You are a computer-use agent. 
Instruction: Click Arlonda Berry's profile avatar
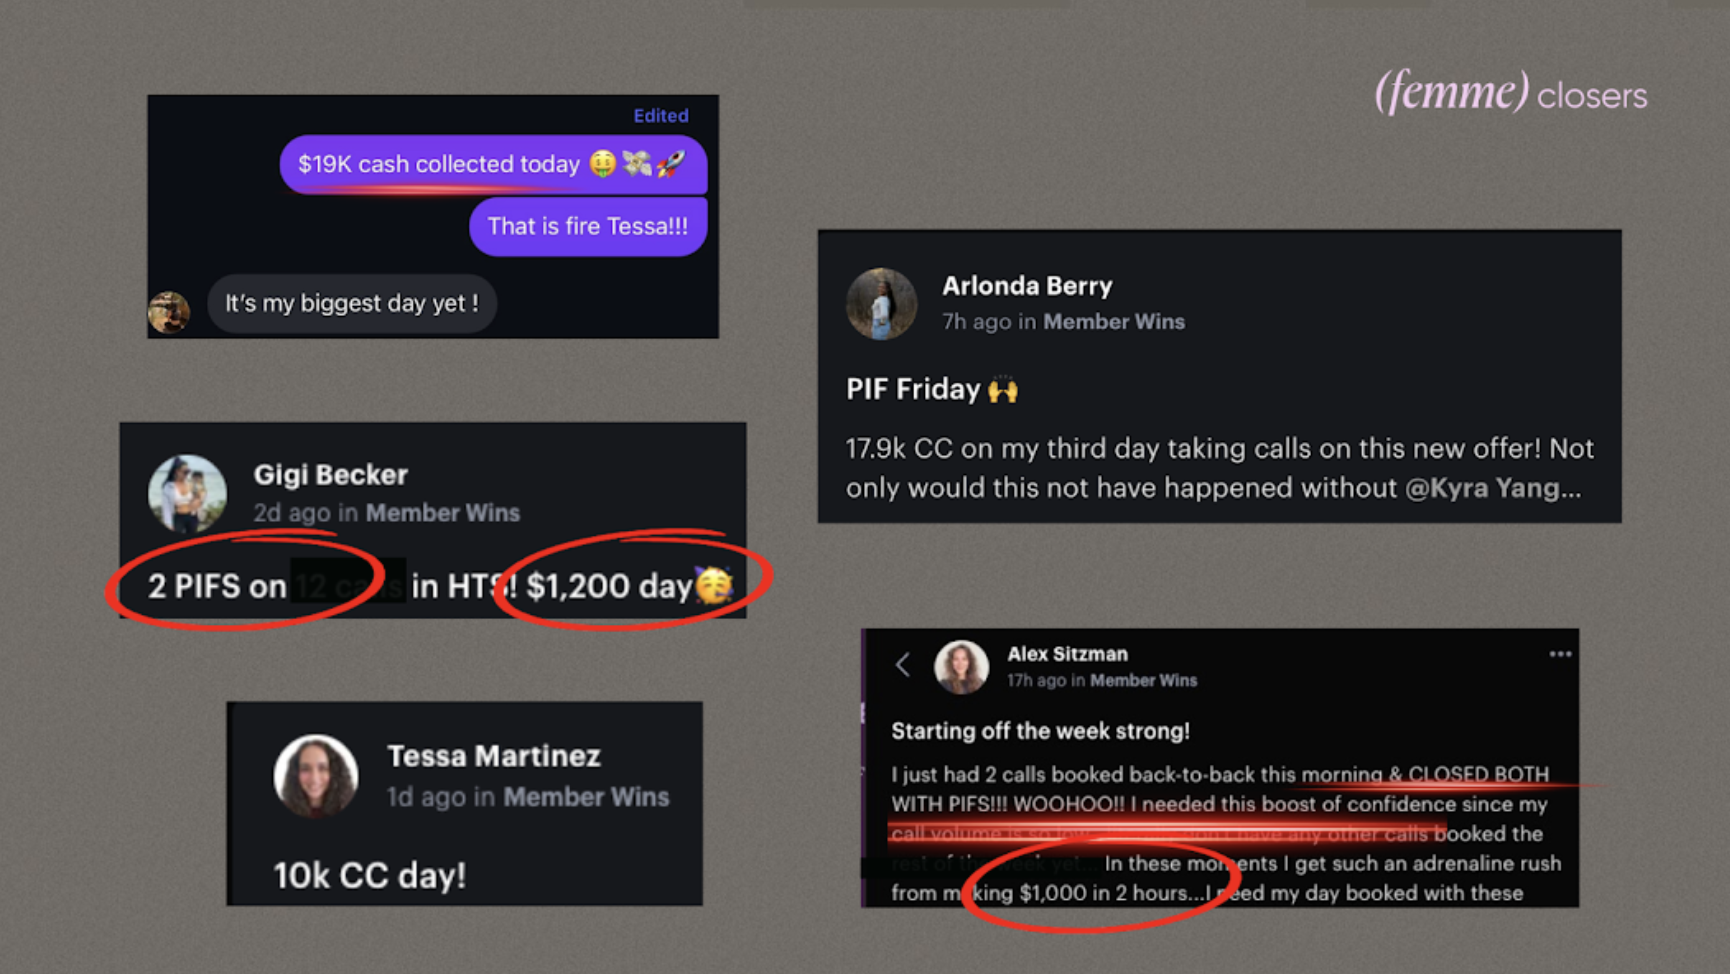click(x=881, y=304)
